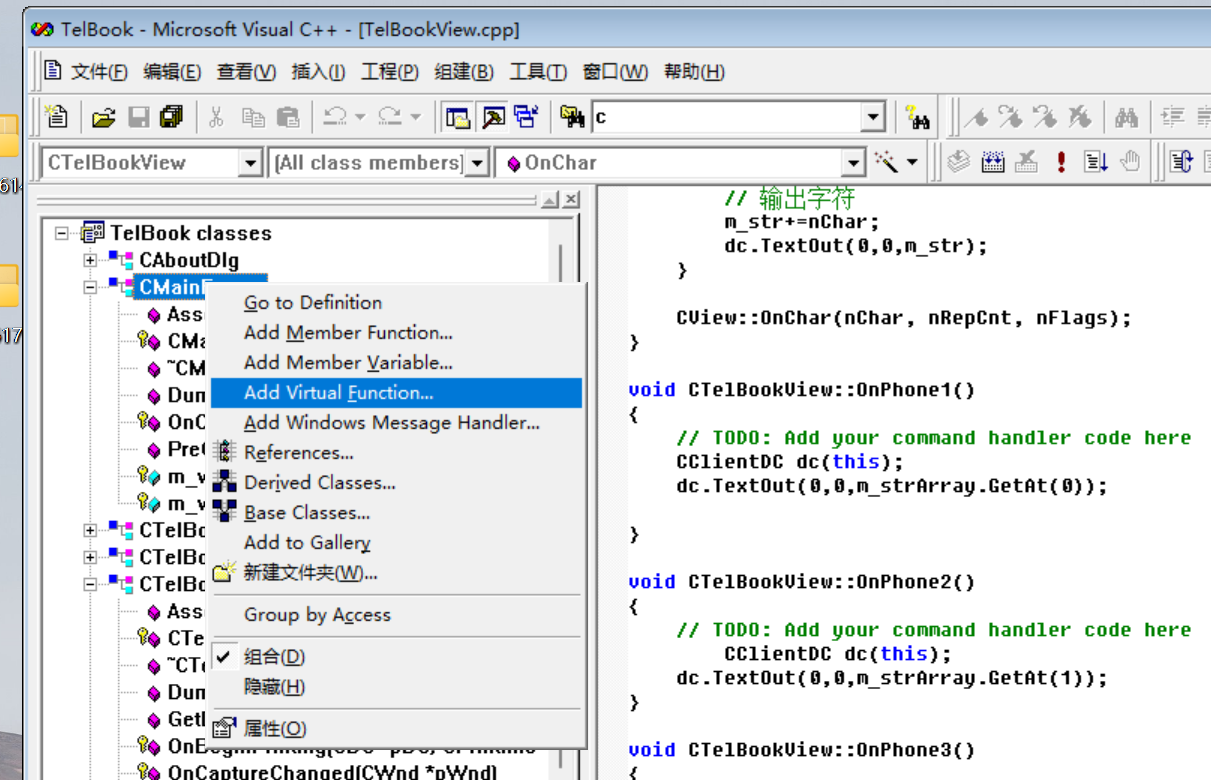Open the All class members filter dropdown
1211x780 pixels.
(477, 162)
